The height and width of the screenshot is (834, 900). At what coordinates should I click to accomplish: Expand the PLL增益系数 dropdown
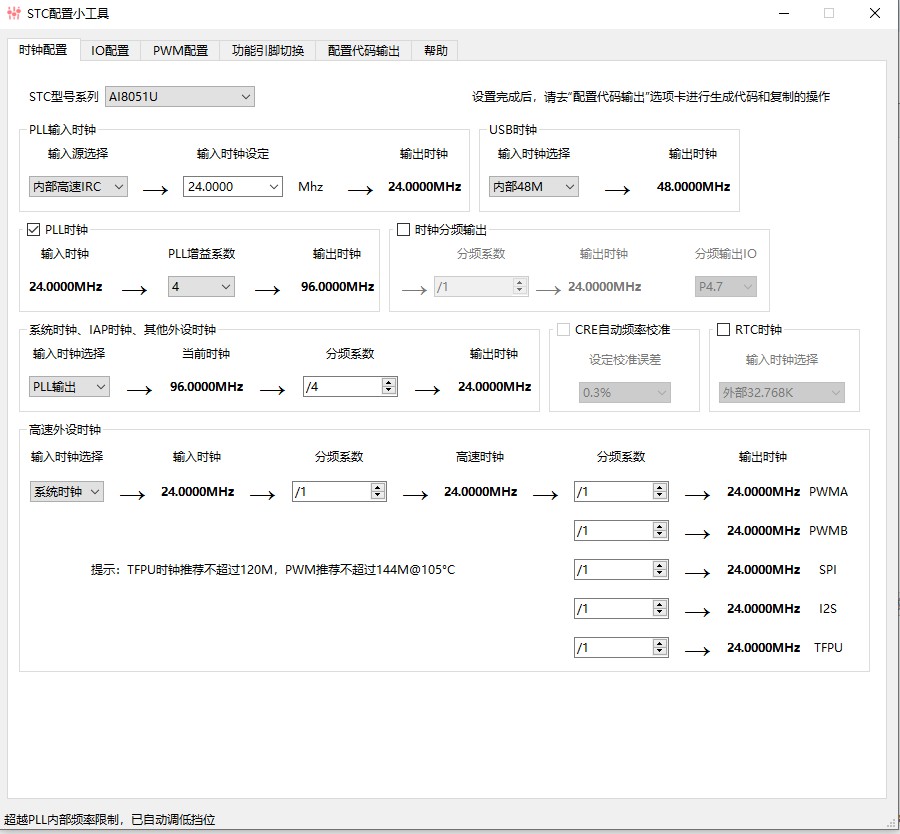click(x=201, y=287)
